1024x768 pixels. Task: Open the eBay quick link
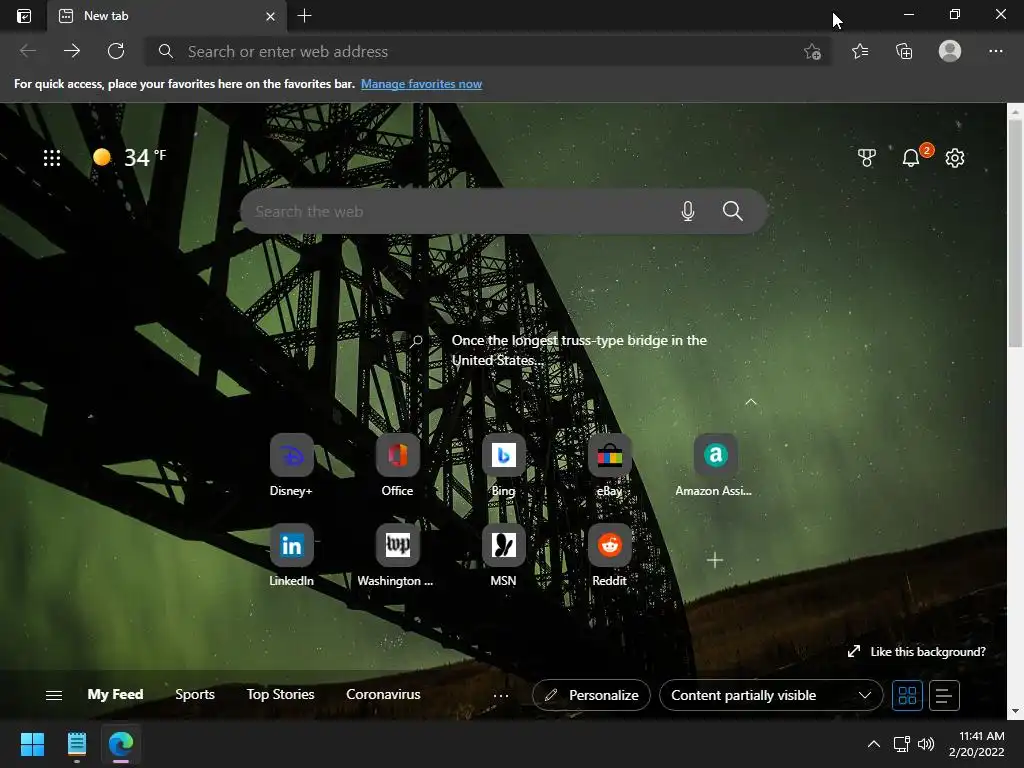609,465
